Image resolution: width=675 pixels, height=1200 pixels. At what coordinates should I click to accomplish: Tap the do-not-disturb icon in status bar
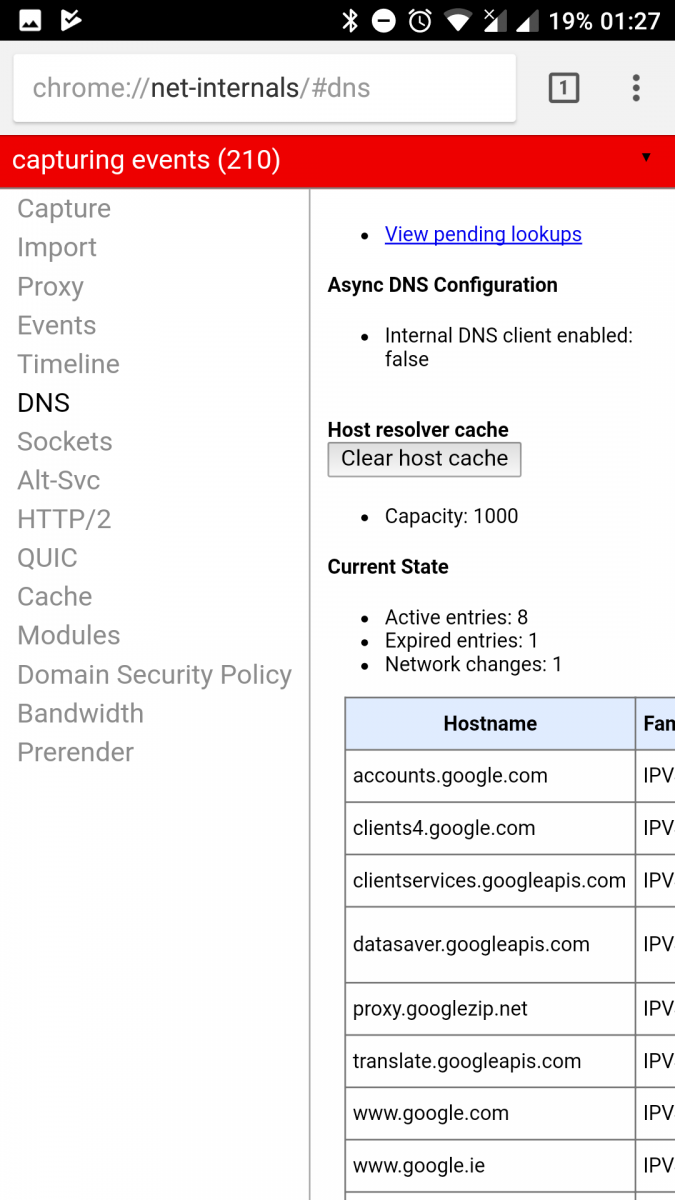tap(384, 20)
